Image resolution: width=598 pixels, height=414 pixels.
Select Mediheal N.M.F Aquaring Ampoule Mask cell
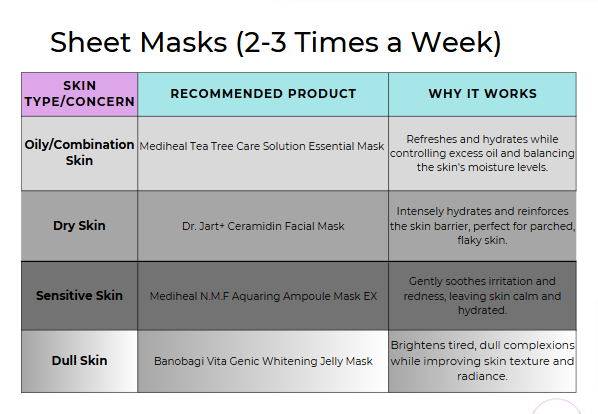263,296
